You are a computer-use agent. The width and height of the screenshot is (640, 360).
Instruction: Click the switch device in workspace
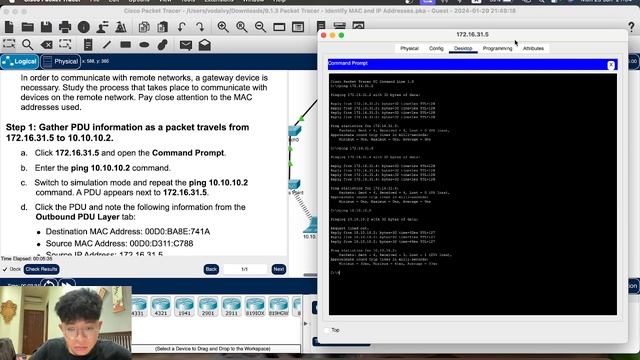coord(294,132)
